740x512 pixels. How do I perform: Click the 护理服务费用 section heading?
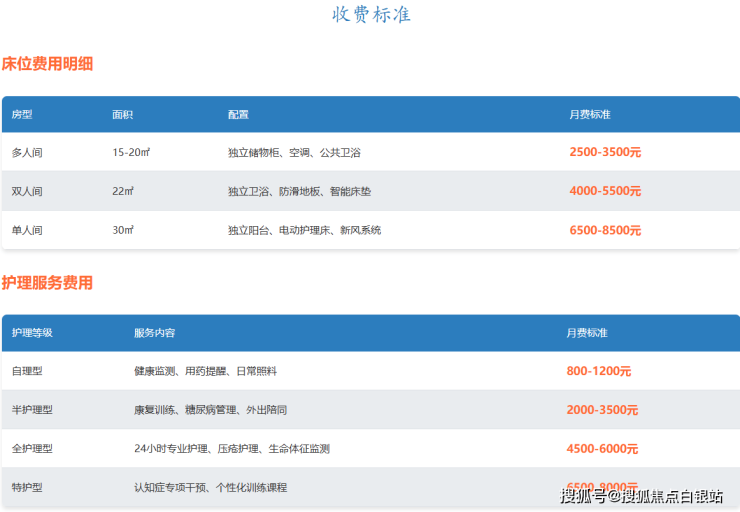(48, 283)
